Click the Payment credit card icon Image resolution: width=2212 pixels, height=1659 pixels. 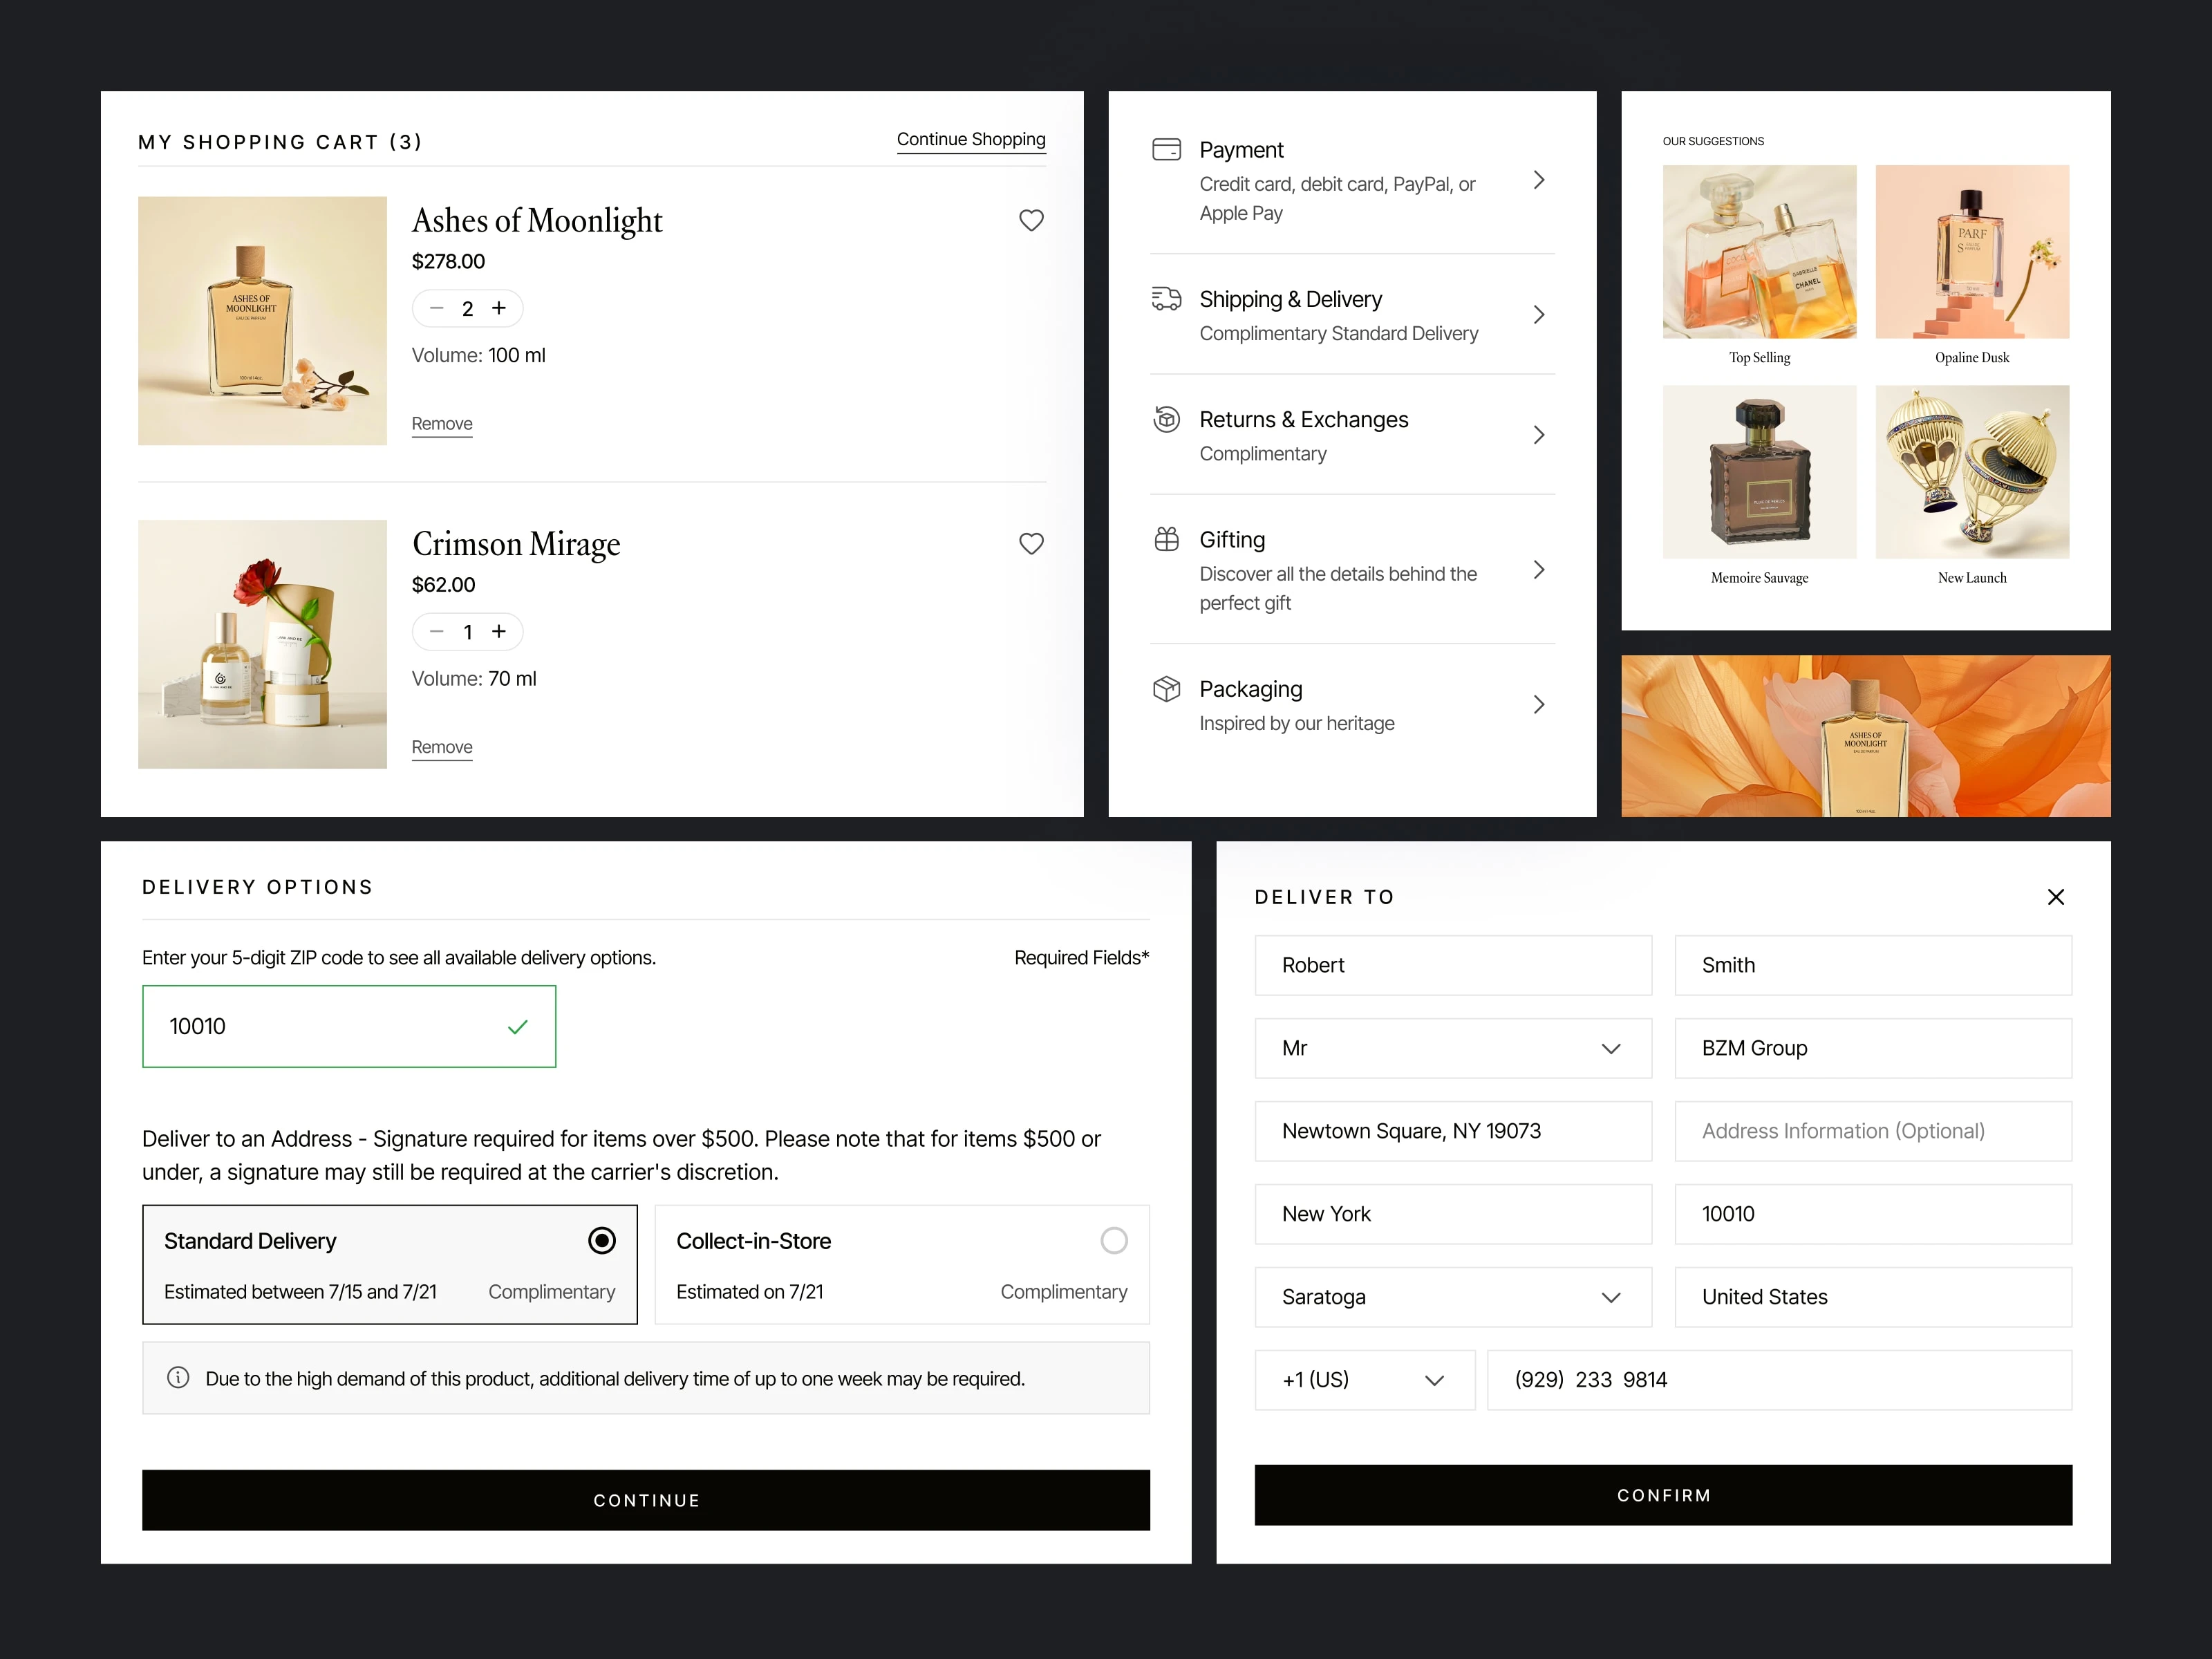(1166, 150)
